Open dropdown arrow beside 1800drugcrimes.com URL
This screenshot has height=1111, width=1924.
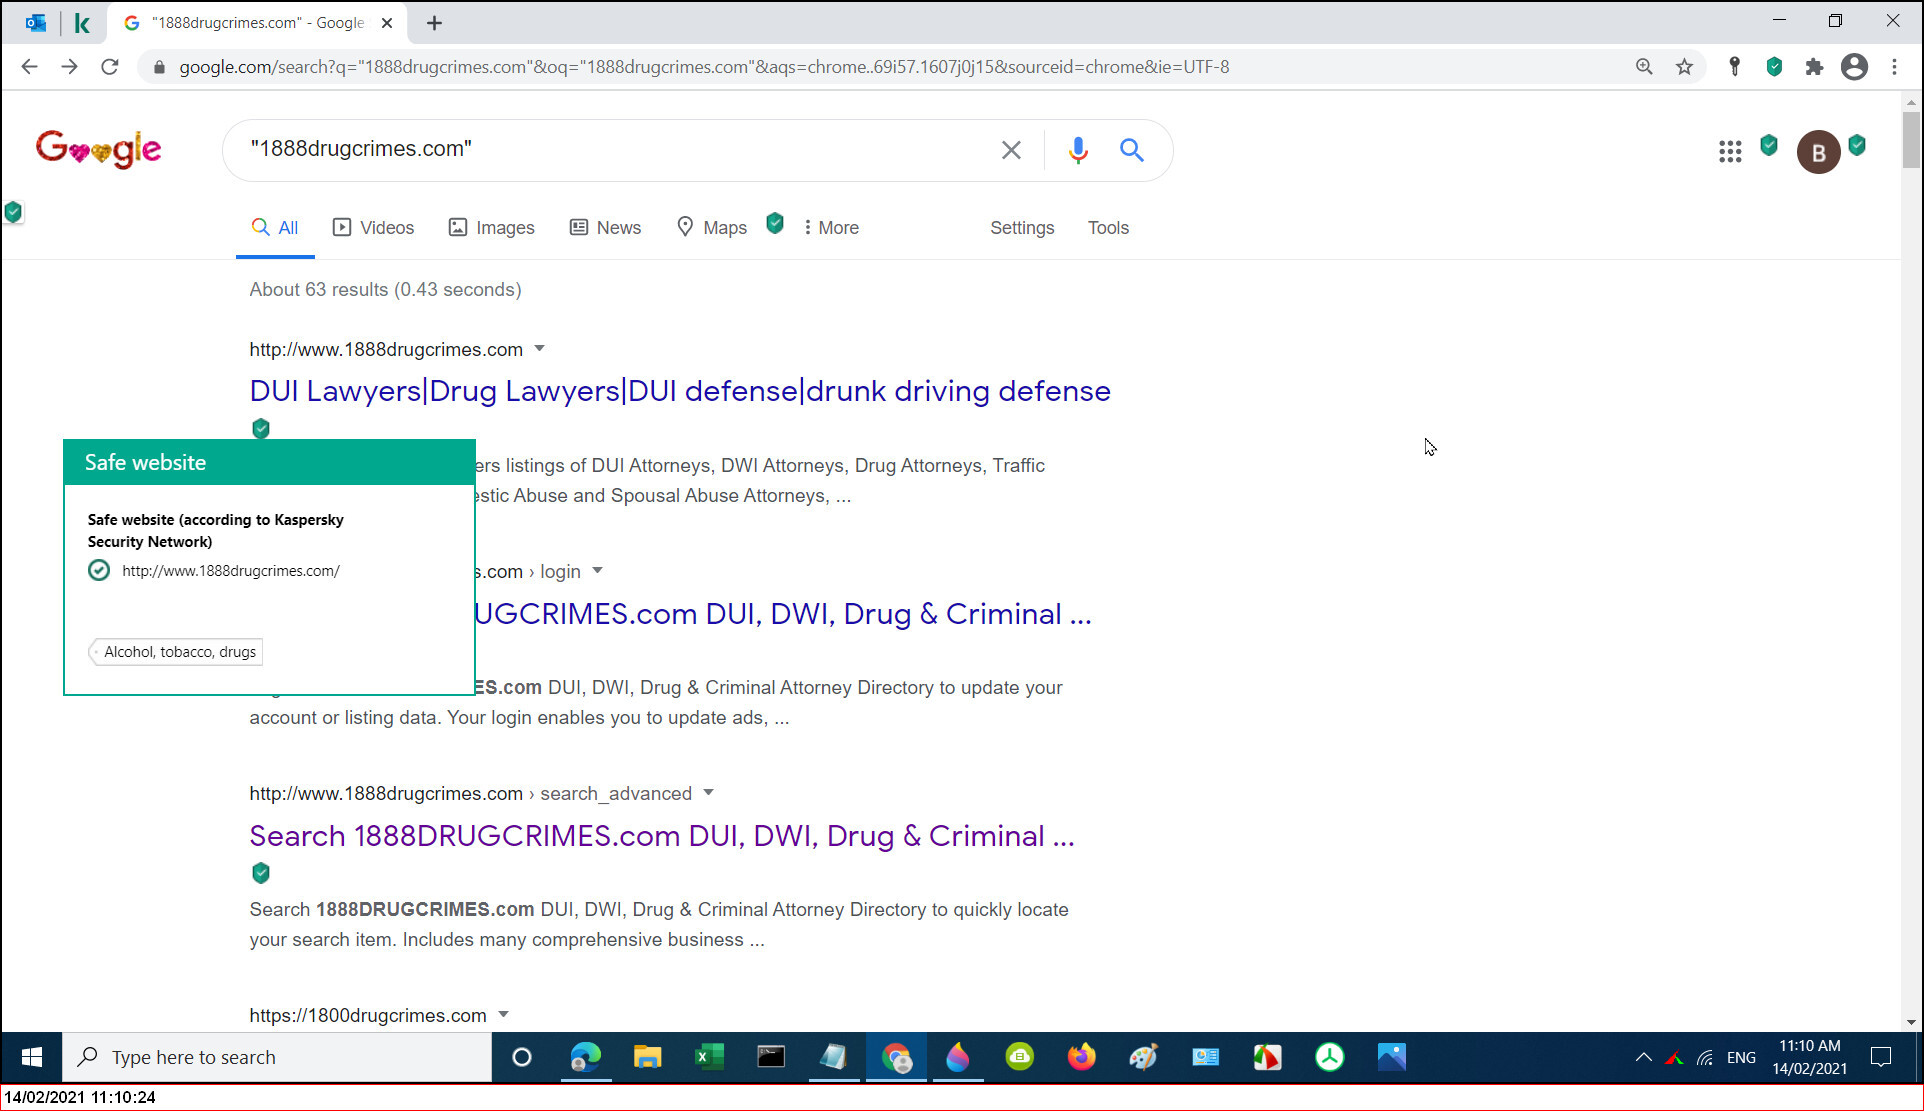504,1015
